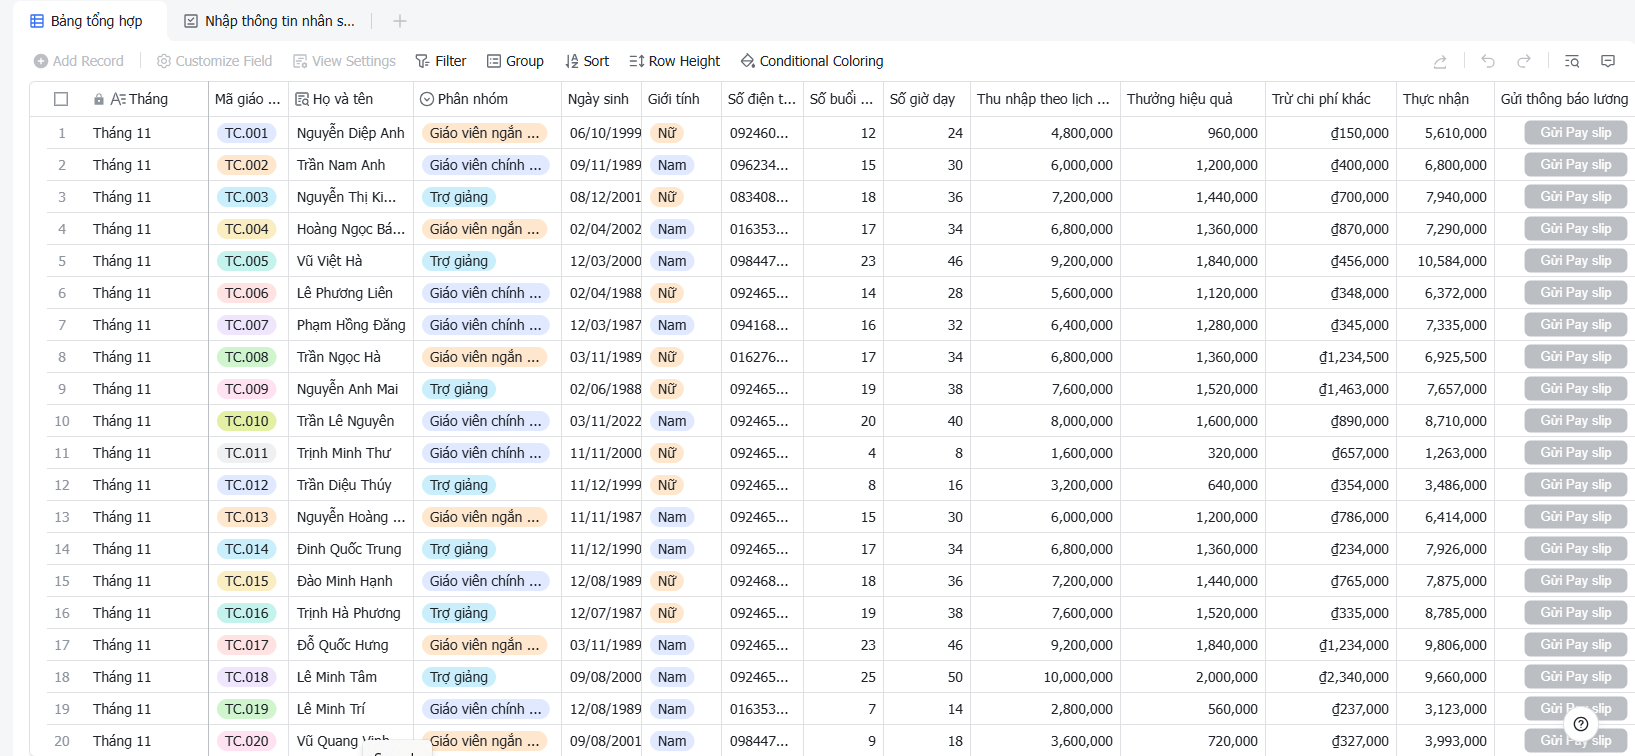Open Giới tính tag for Trịnh Minh Thư

[x=667, y=453]
